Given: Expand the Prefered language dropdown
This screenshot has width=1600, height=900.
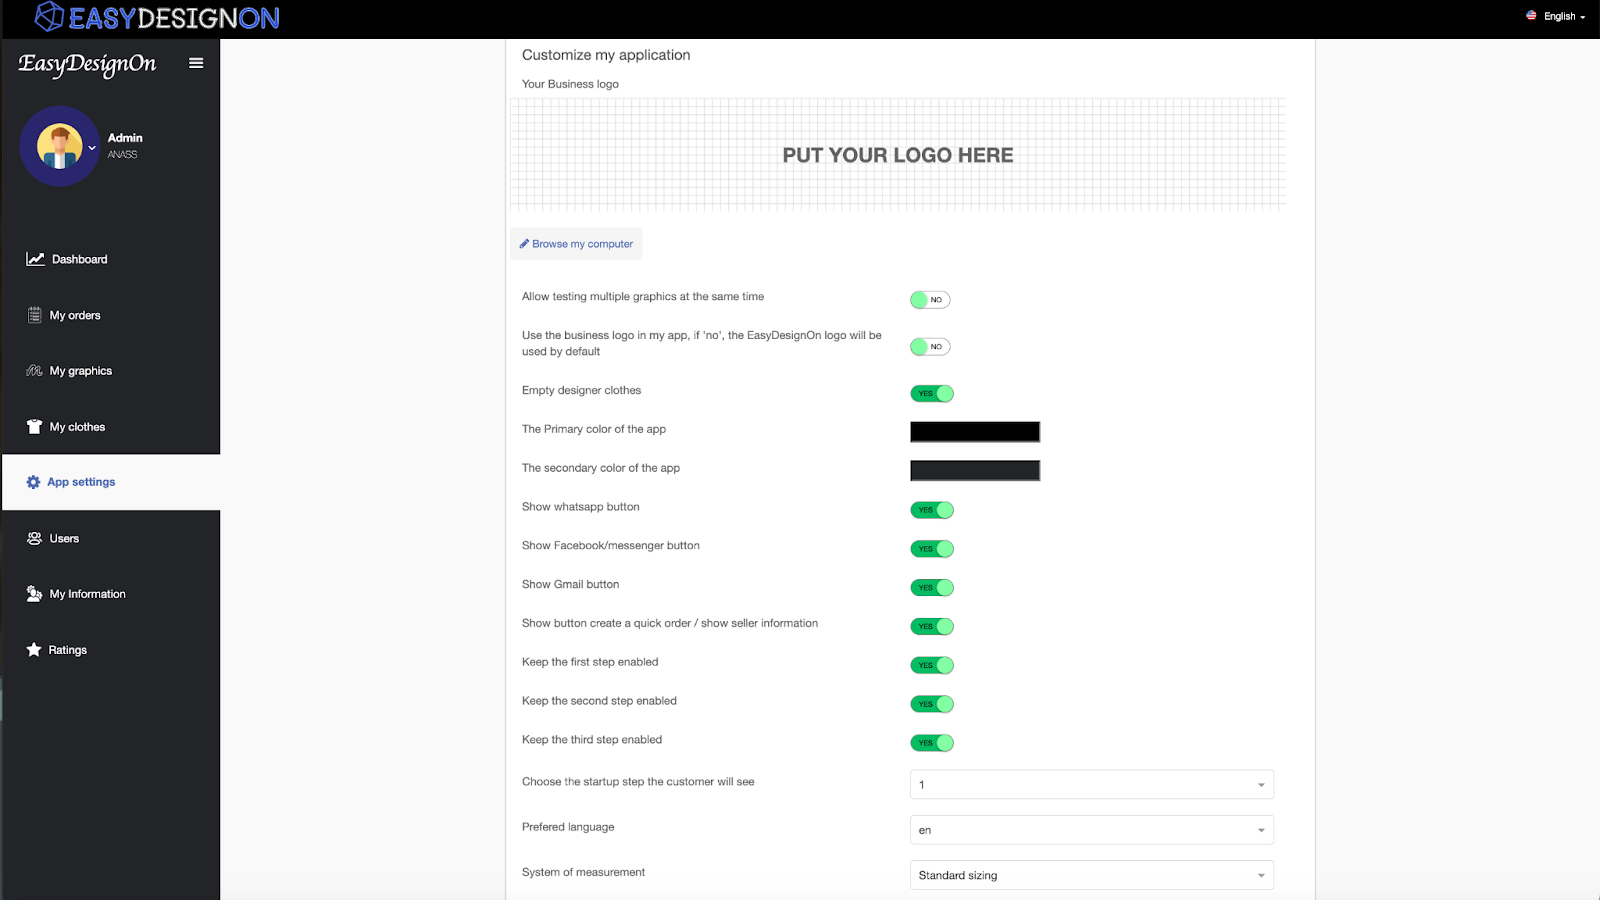Looking at the screenshot, I should pyautogui.click(x=1091, y=830).
